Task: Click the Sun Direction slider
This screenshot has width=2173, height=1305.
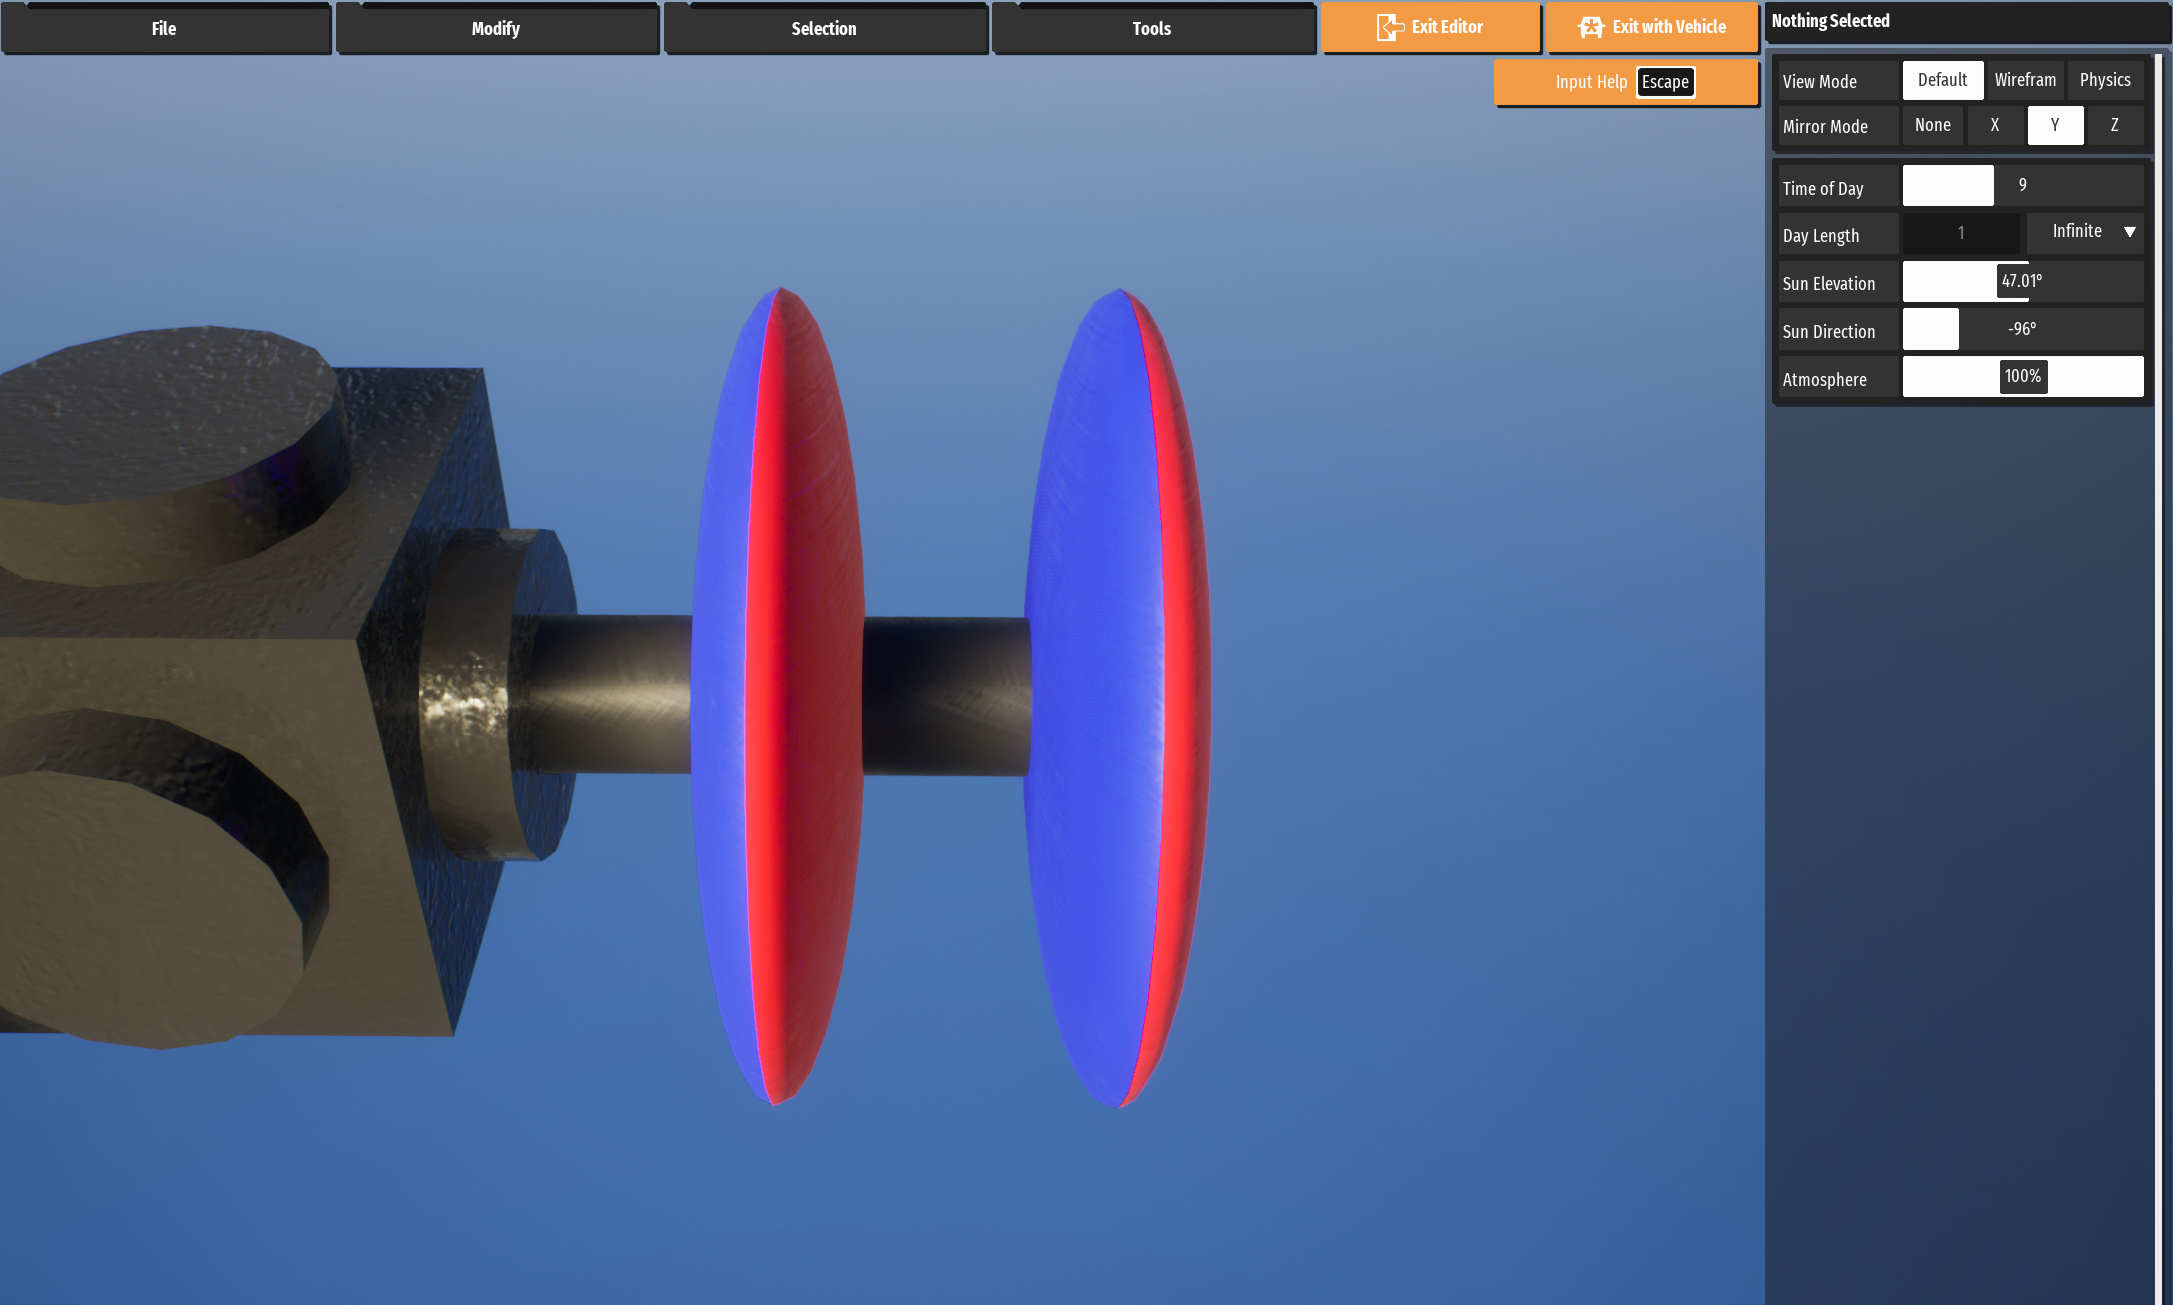Action: [x=2022, y=329]
